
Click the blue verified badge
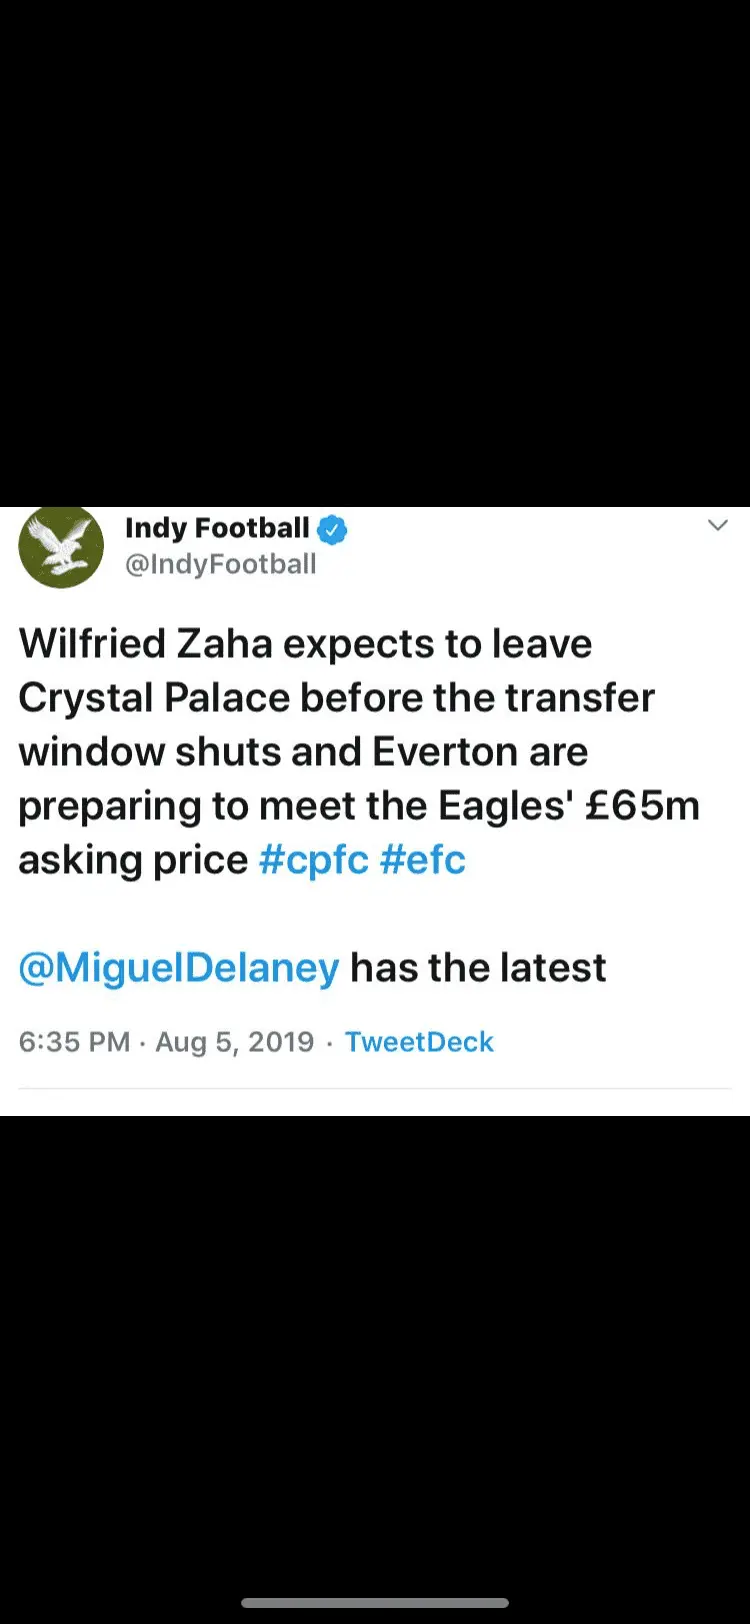click(332, 530)
